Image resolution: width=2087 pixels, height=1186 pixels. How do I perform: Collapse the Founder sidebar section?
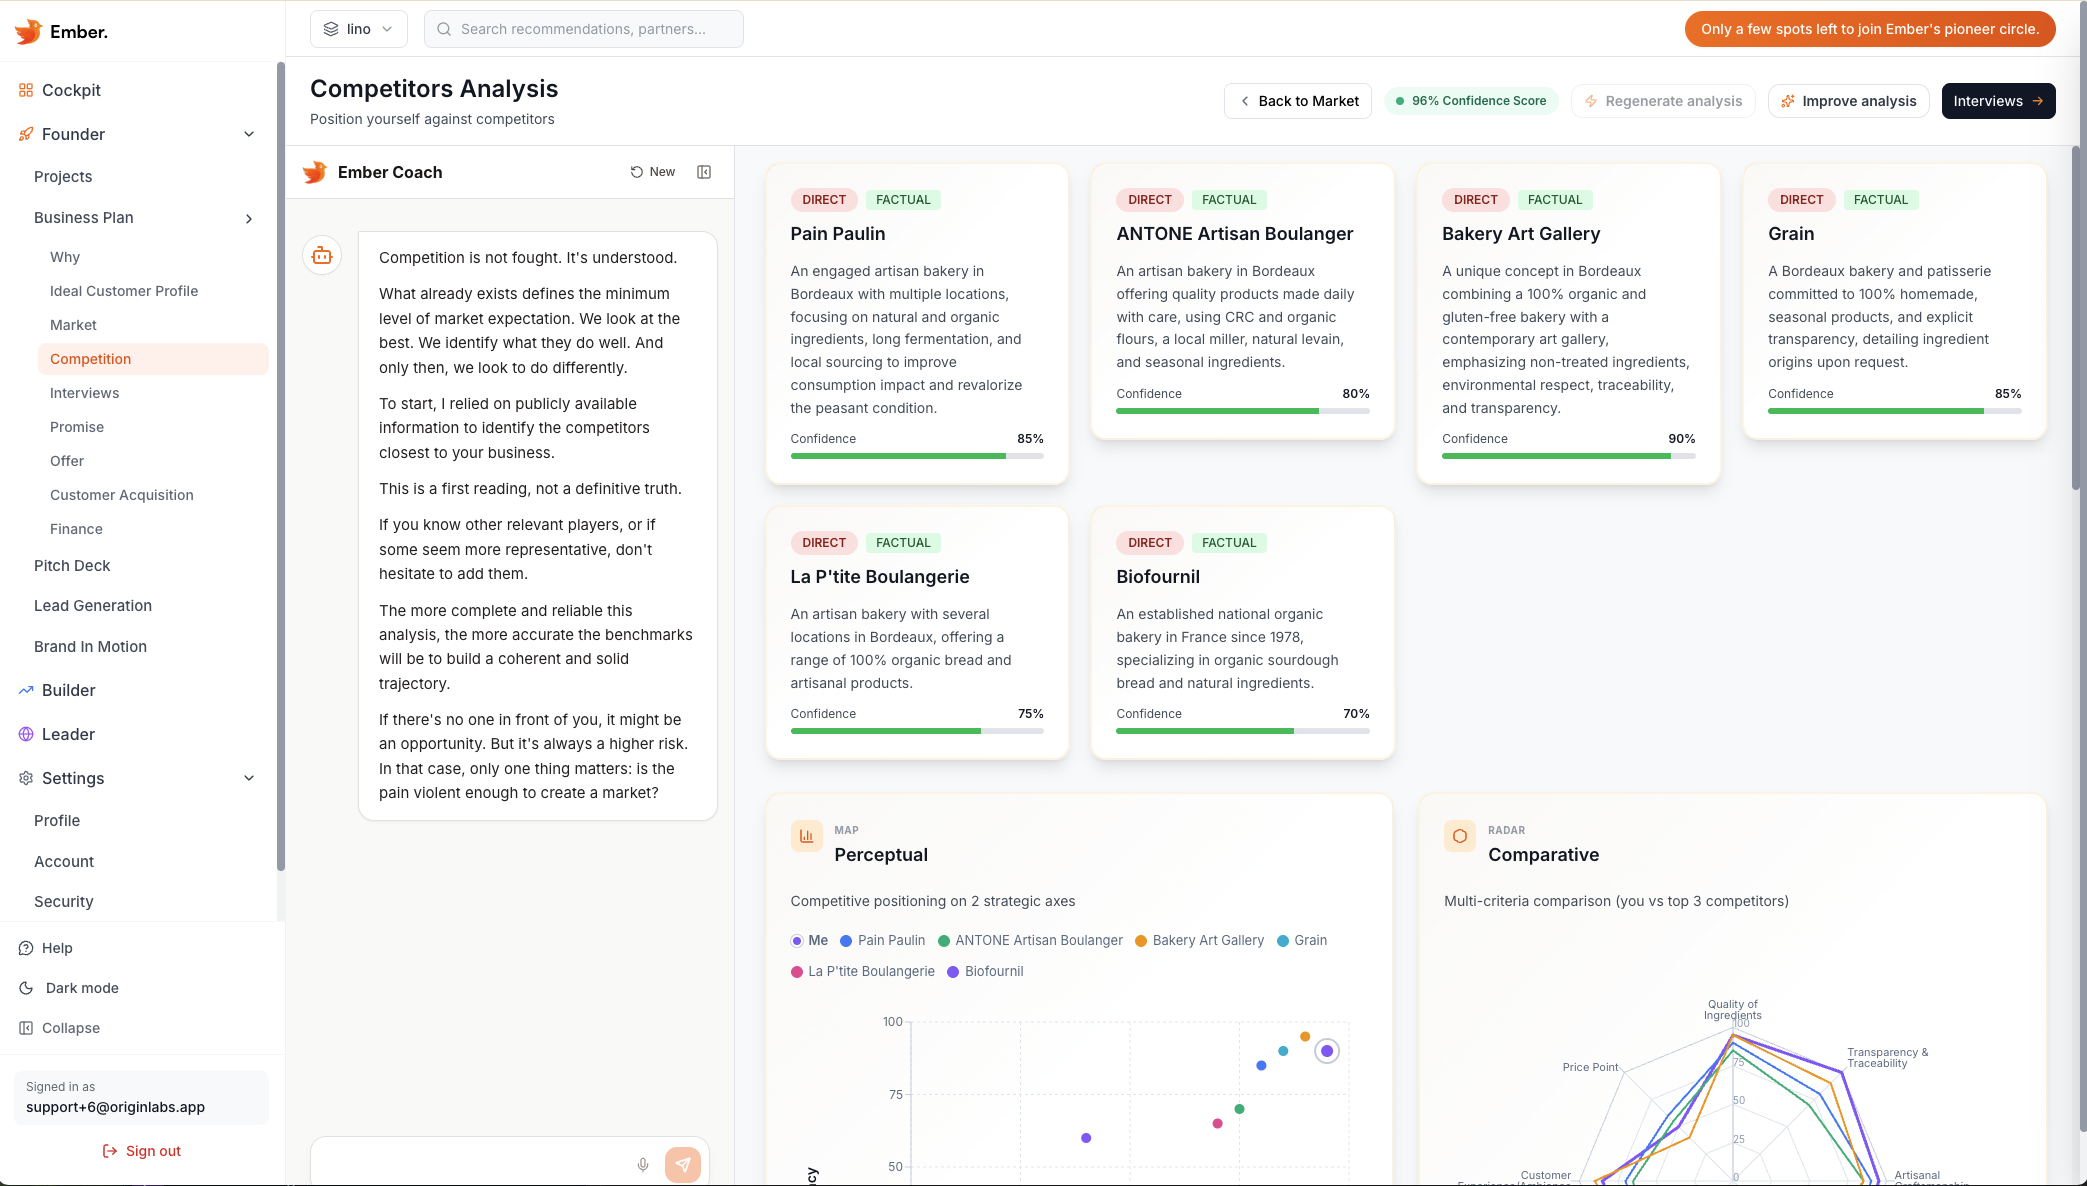(x=249, y=134)
